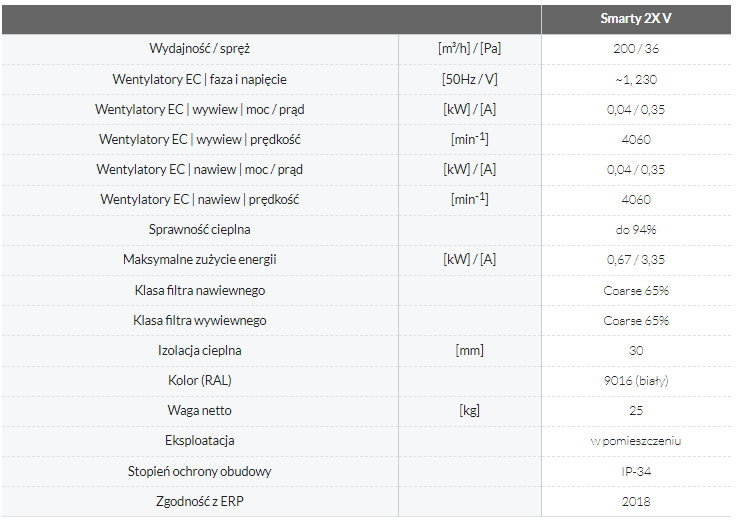743x526 pixels.
Task: Click the Smarty 2X V column header
Action: pos(635,18)
